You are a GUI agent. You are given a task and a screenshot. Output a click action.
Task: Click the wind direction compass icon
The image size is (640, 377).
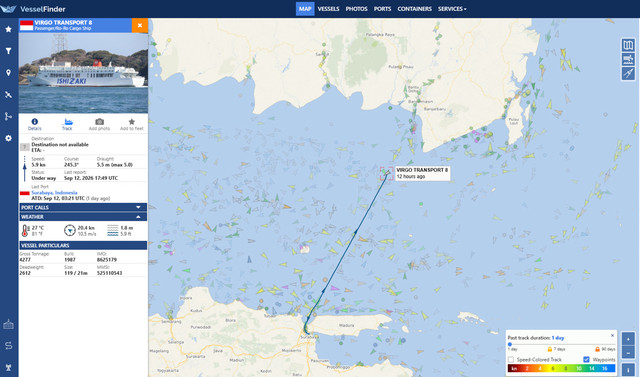pyautogui.click(x=70, y=231)
